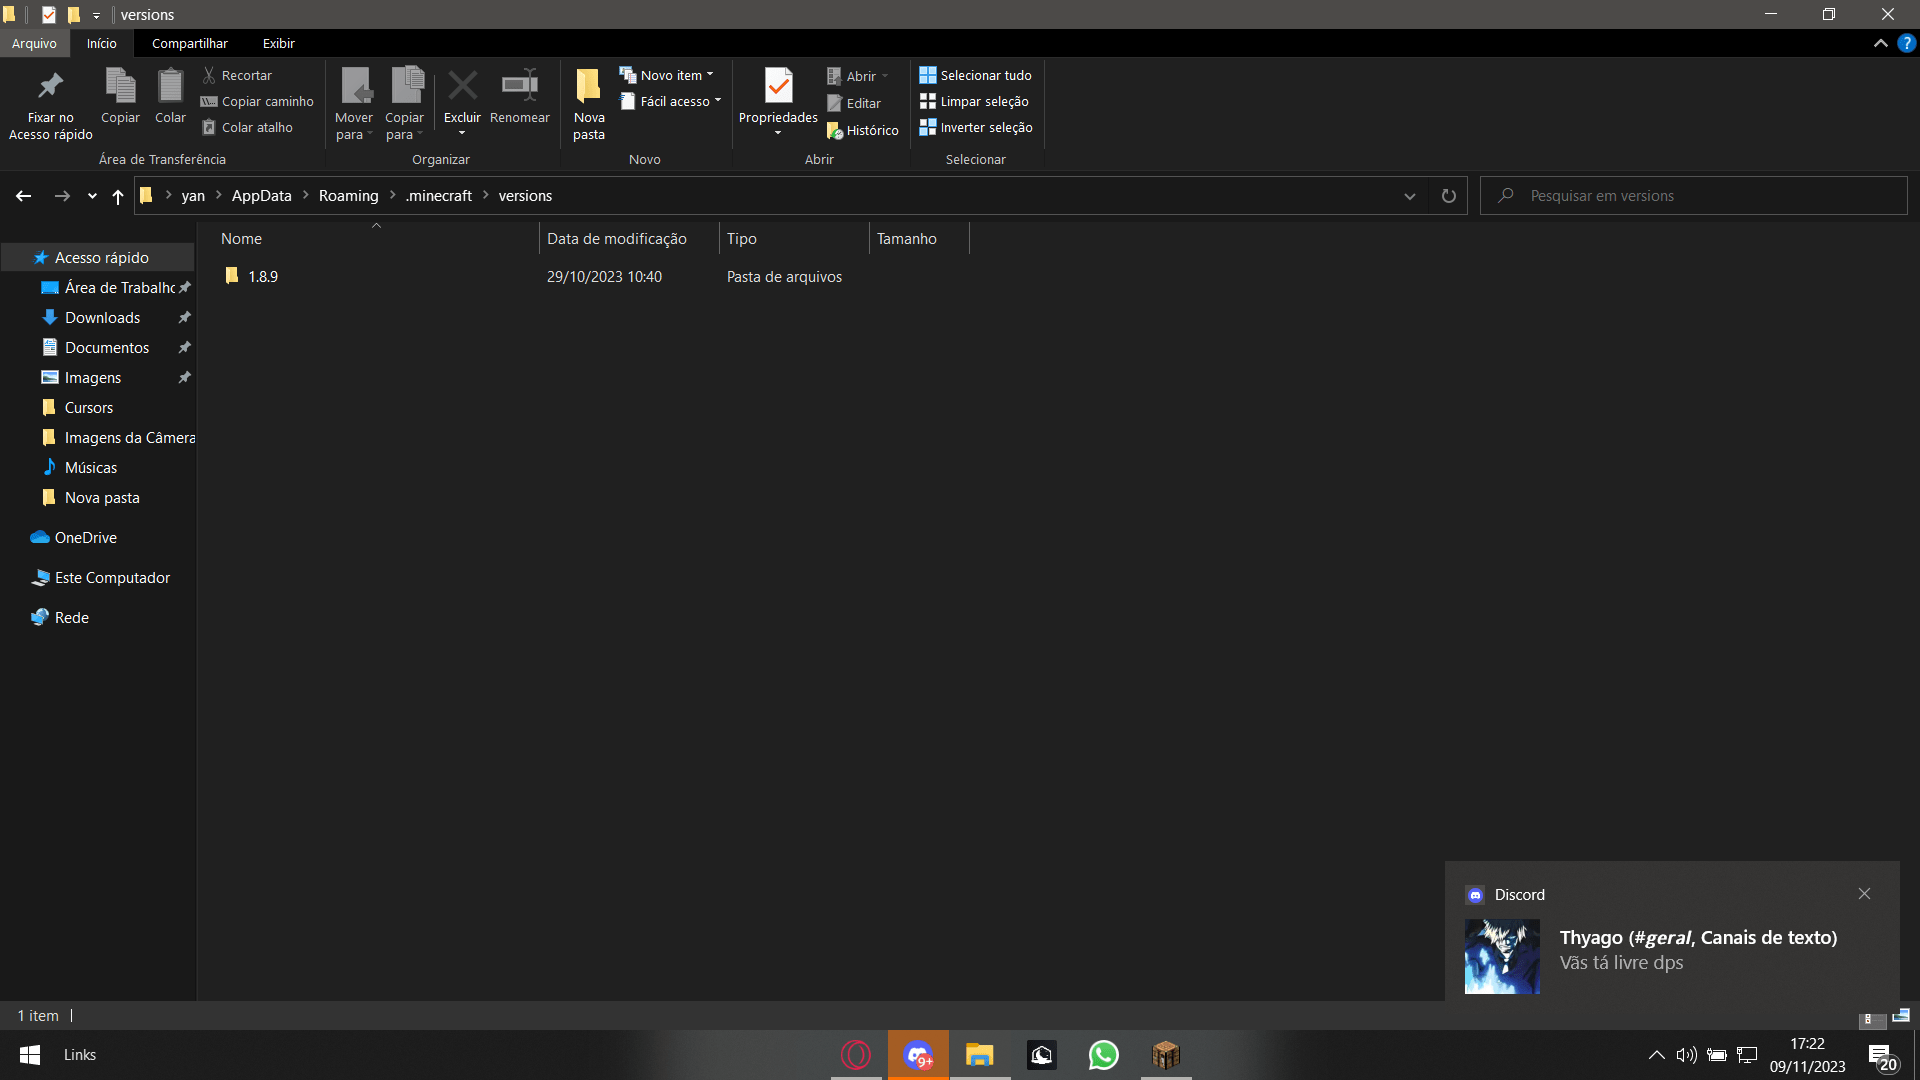Click .minecraft in the address path
The height and width of the screenshot is (1080, 1920).
click(x=438, y=196)
